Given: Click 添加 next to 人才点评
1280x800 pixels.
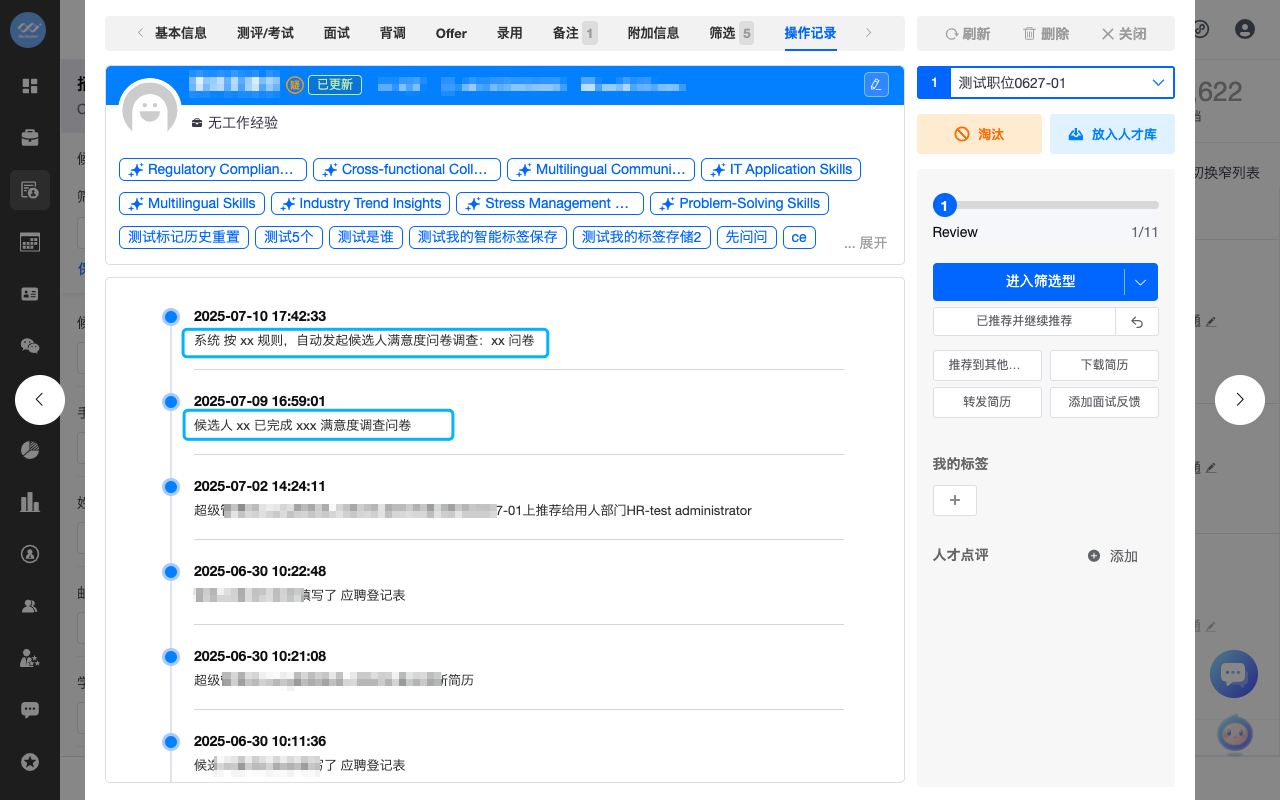Looking at the screenshot, I should [1113, 556].
